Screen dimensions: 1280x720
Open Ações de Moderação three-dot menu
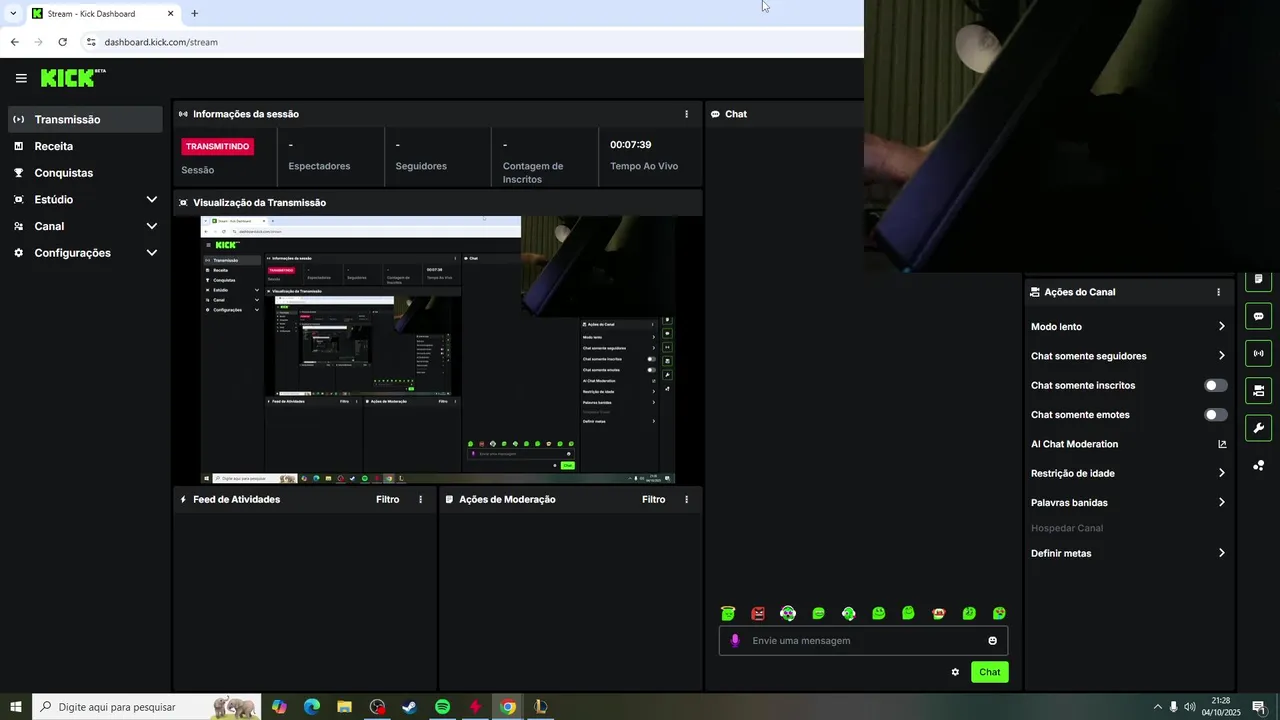click(x=686, y=499)
